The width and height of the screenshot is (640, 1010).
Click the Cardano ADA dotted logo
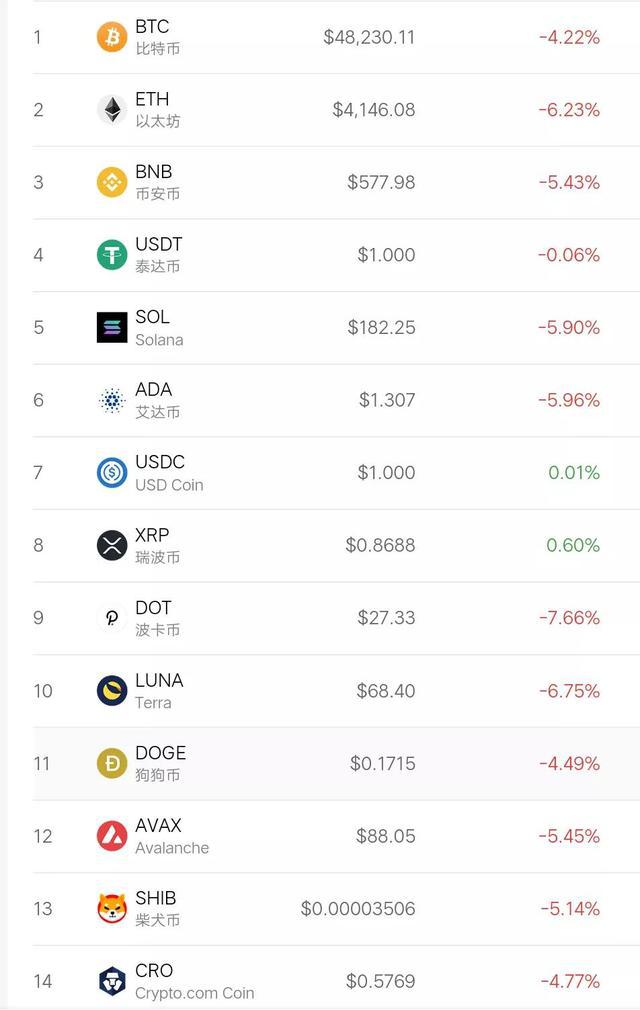click(112, 400)
